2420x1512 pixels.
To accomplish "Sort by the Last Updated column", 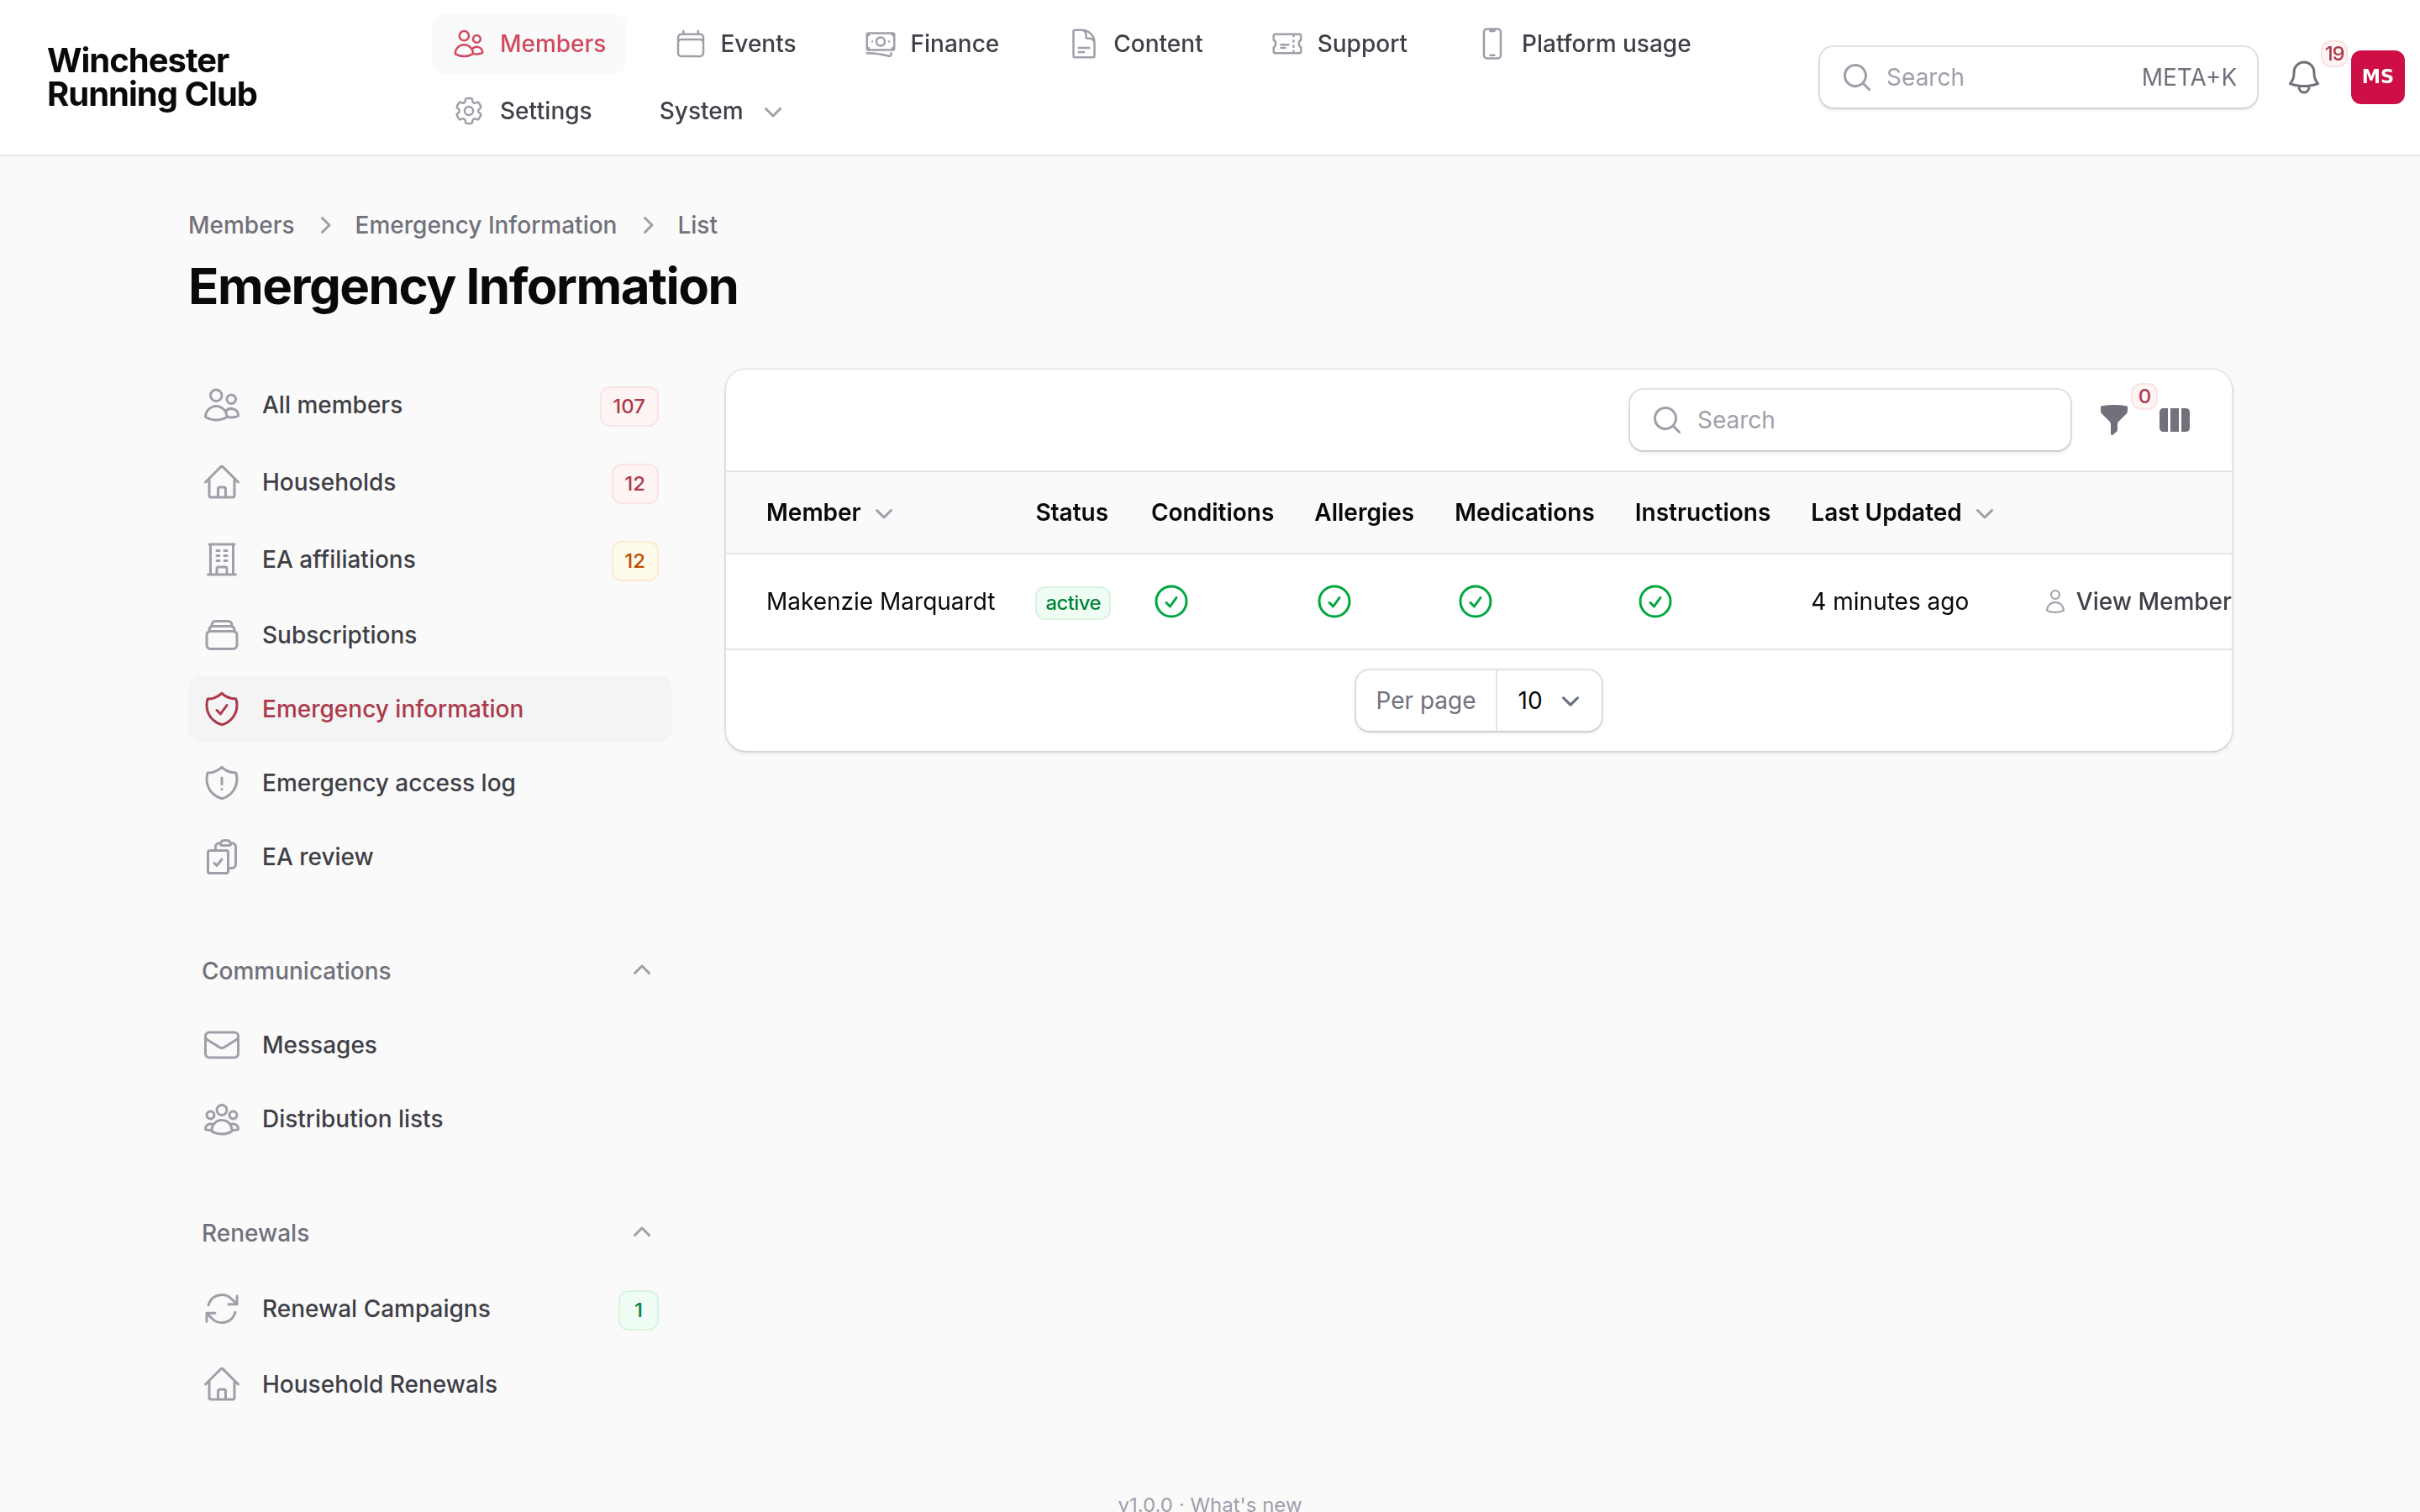I will [1902, 513].
